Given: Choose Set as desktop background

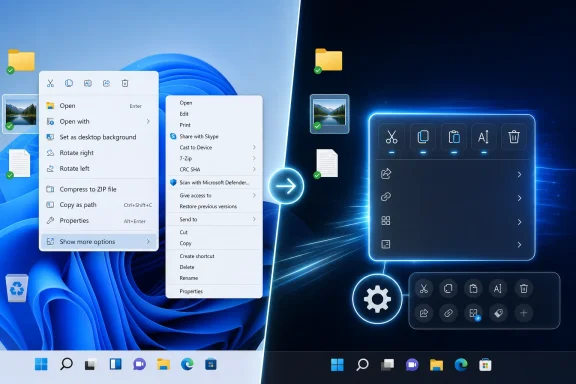Looking at the screenshot, I should tap(99, 137).
